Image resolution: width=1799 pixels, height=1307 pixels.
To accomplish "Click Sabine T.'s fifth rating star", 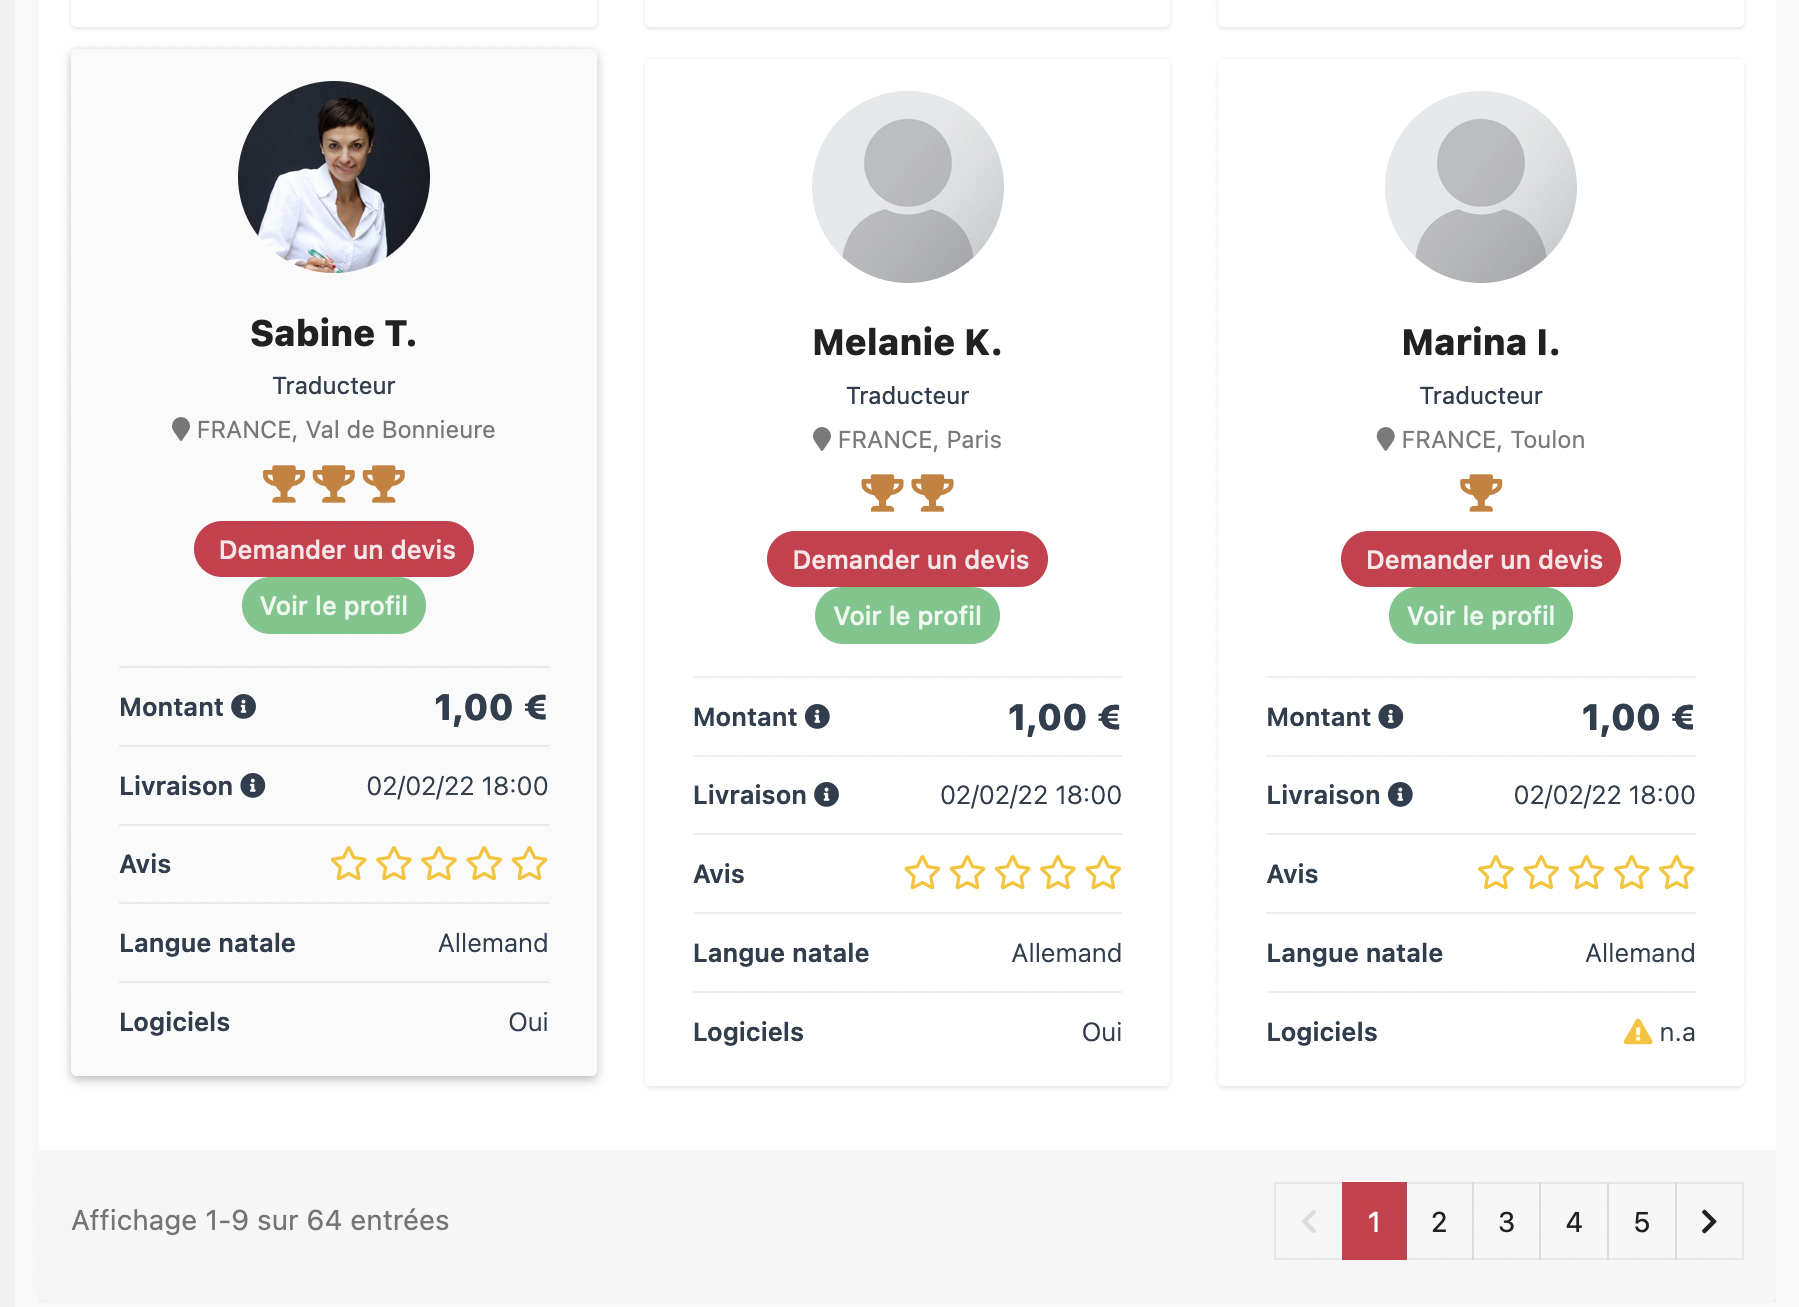I will [x=529, y=864].
